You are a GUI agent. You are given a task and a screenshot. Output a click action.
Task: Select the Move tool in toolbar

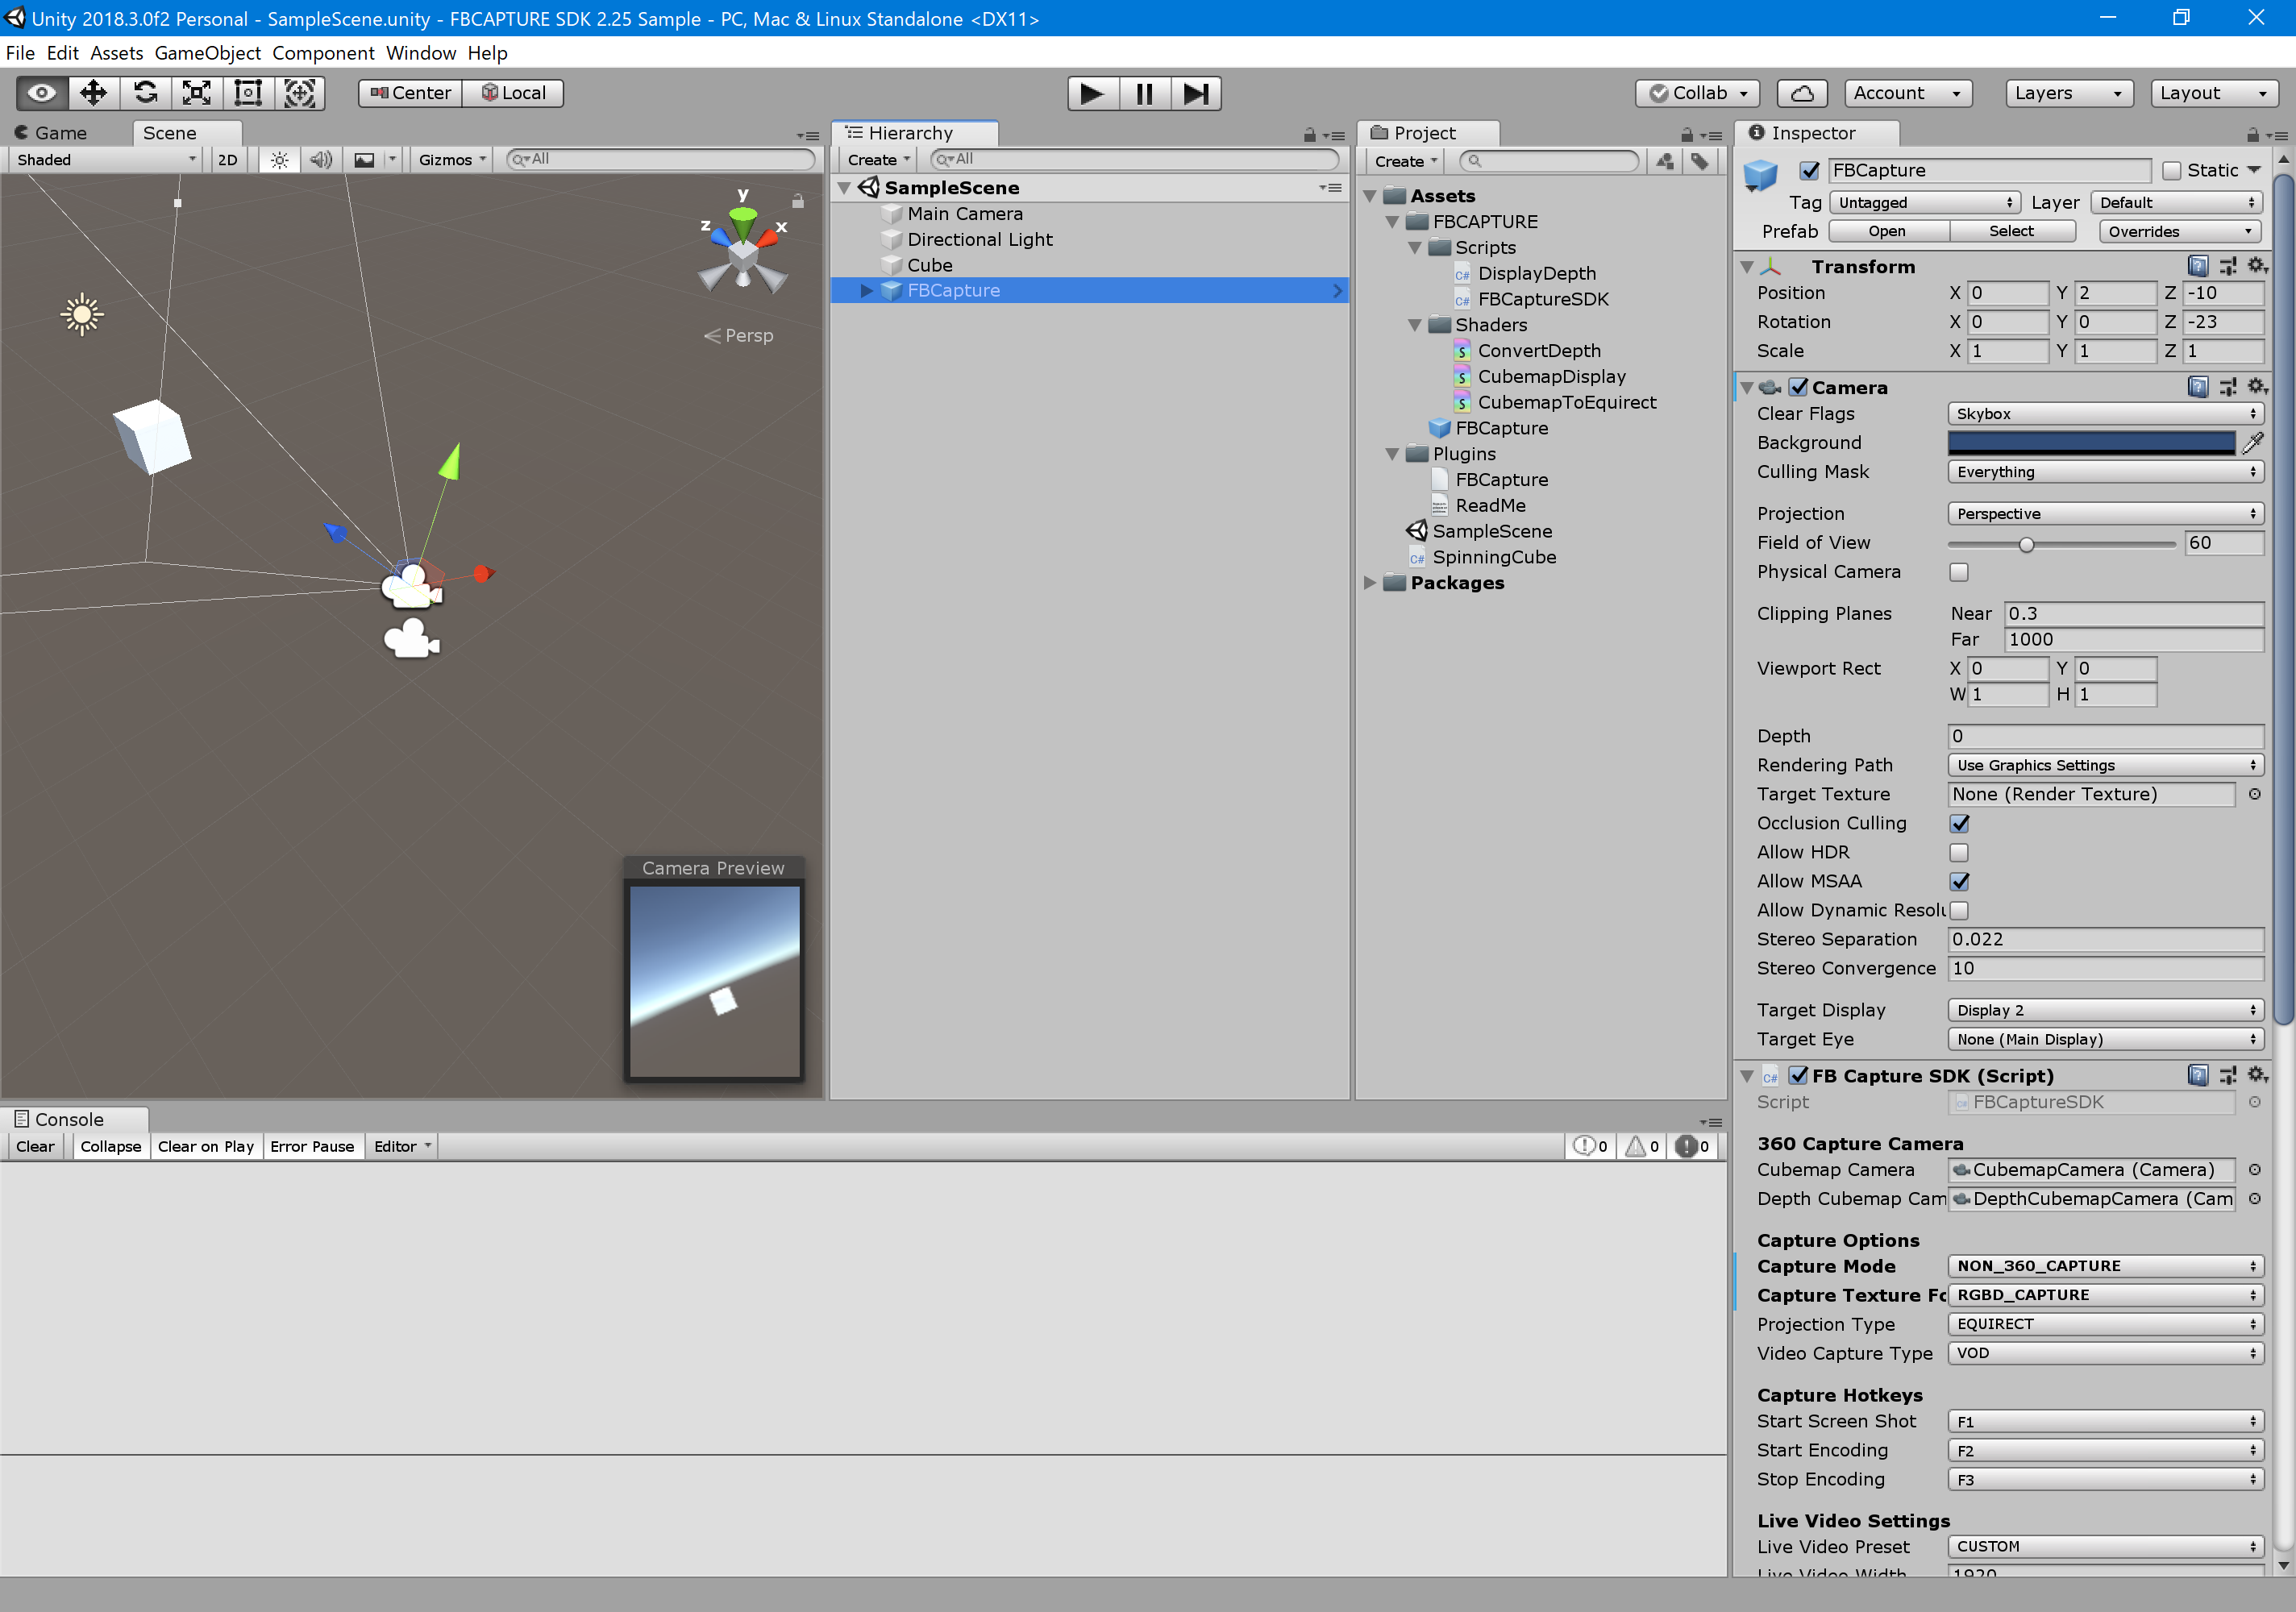93,93
